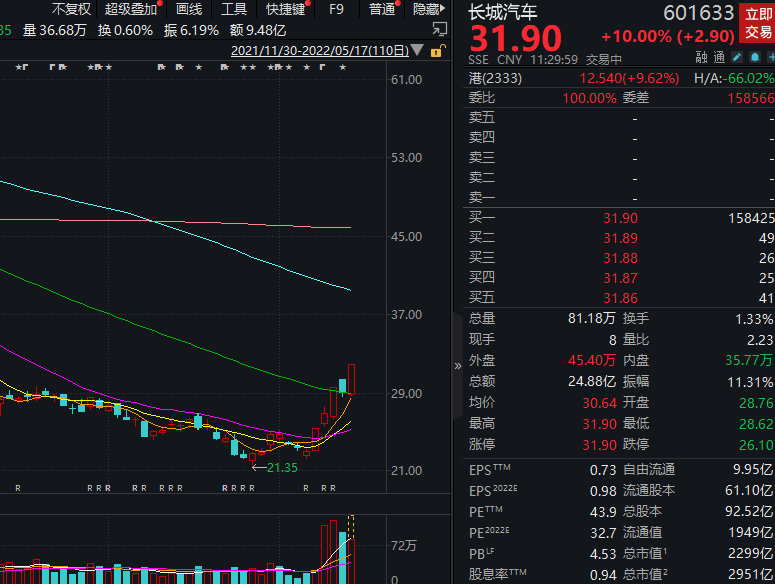This screenshot has height=584, width=775.
Task: Click the 卖五 ask row
Action: [x=621, y=118]
